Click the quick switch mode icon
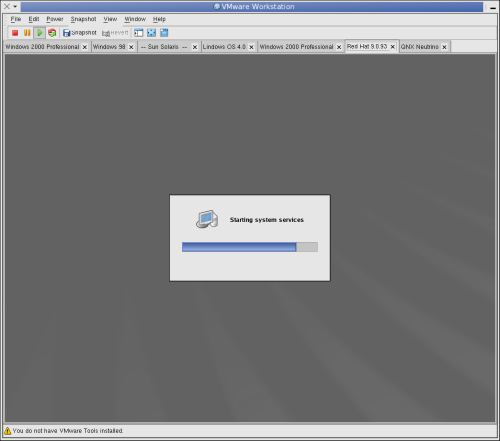This screenshot has width=500, height=441. (x=164, y=33)
